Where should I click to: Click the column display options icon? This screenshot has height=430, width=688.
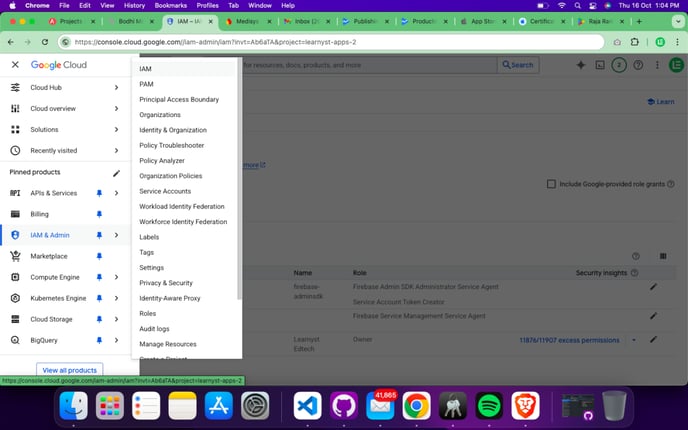[x=662, y=256]
